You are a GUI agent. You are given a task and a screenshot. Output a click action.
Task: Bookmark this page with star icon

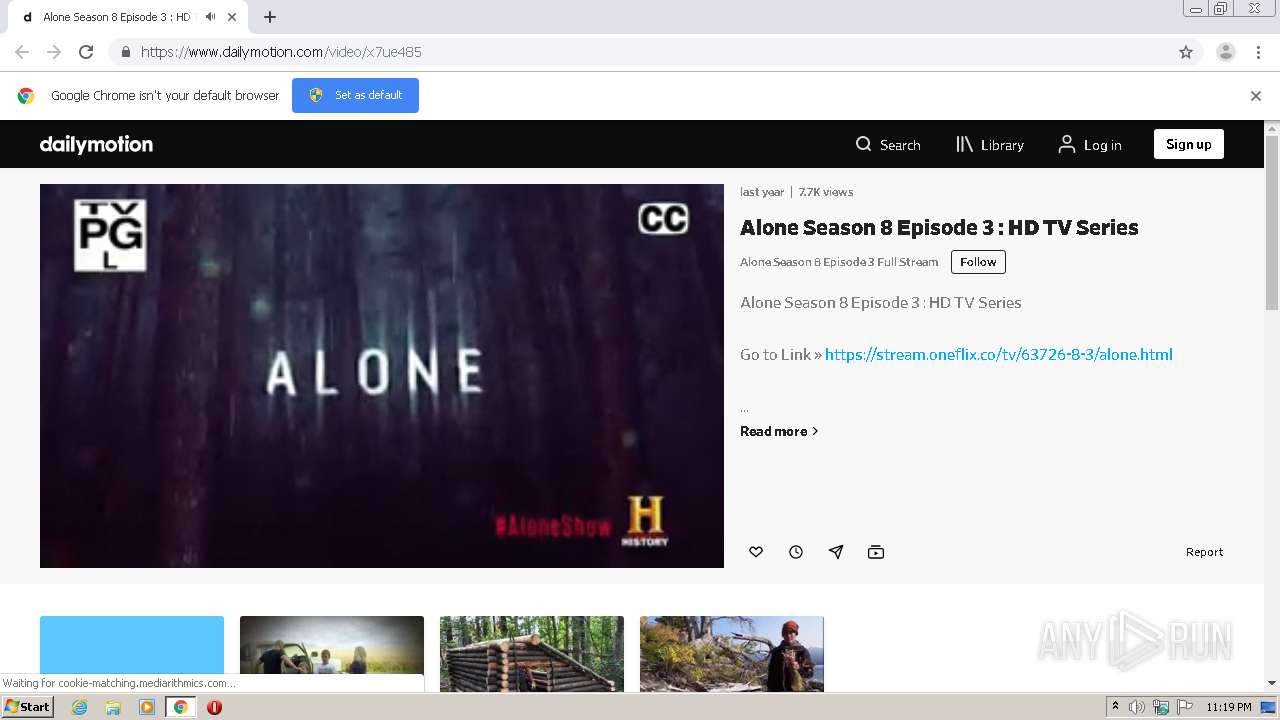point(1186,52)
